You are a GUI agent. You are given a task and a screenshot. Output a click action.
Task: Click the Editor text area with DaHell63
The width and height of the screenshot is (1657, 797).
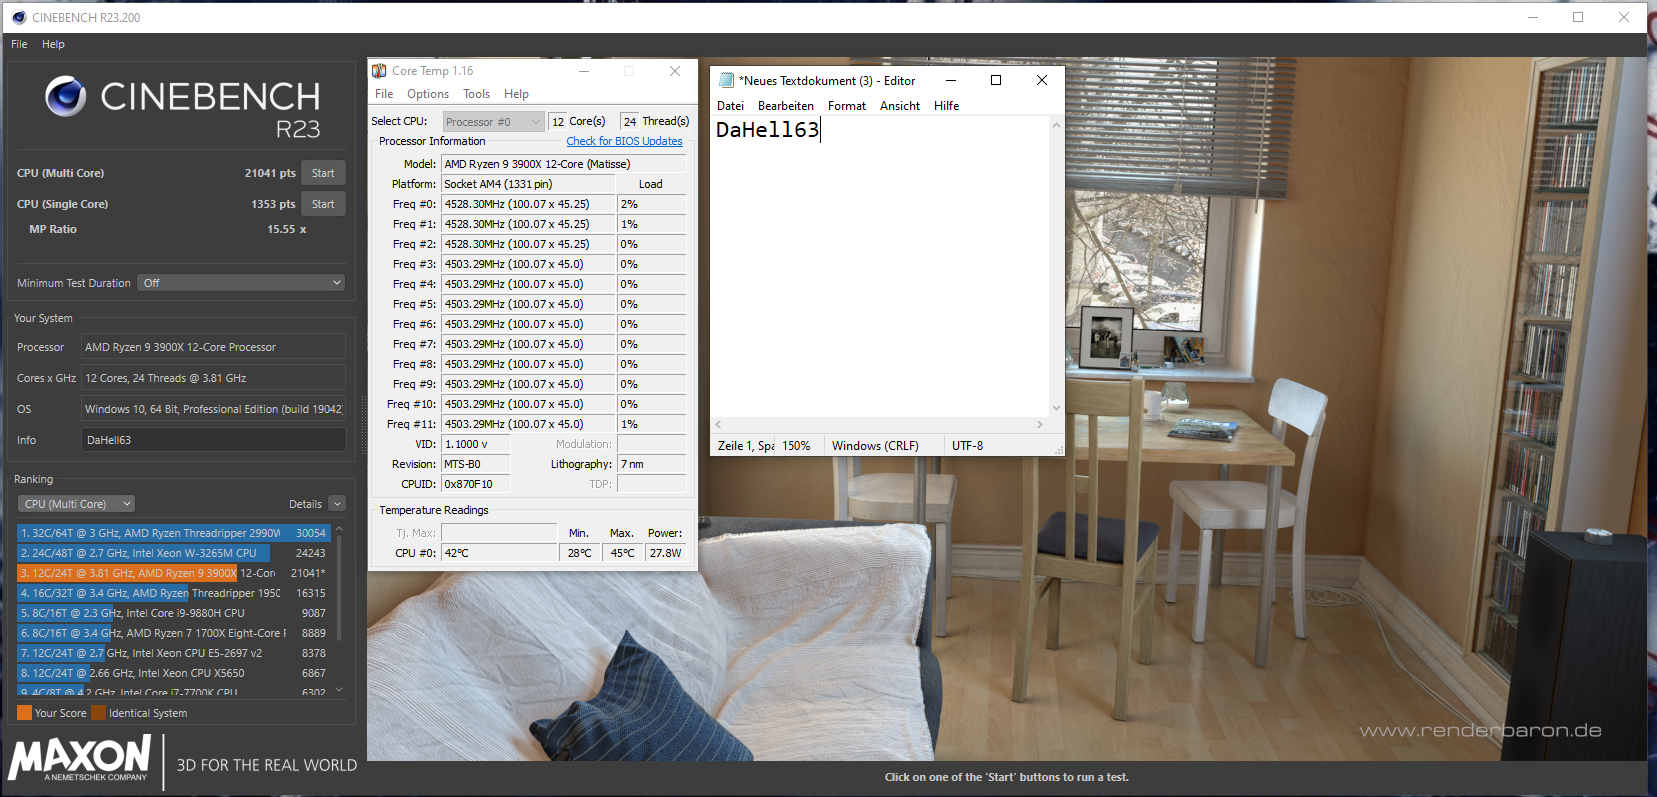[x=880, y=265]
